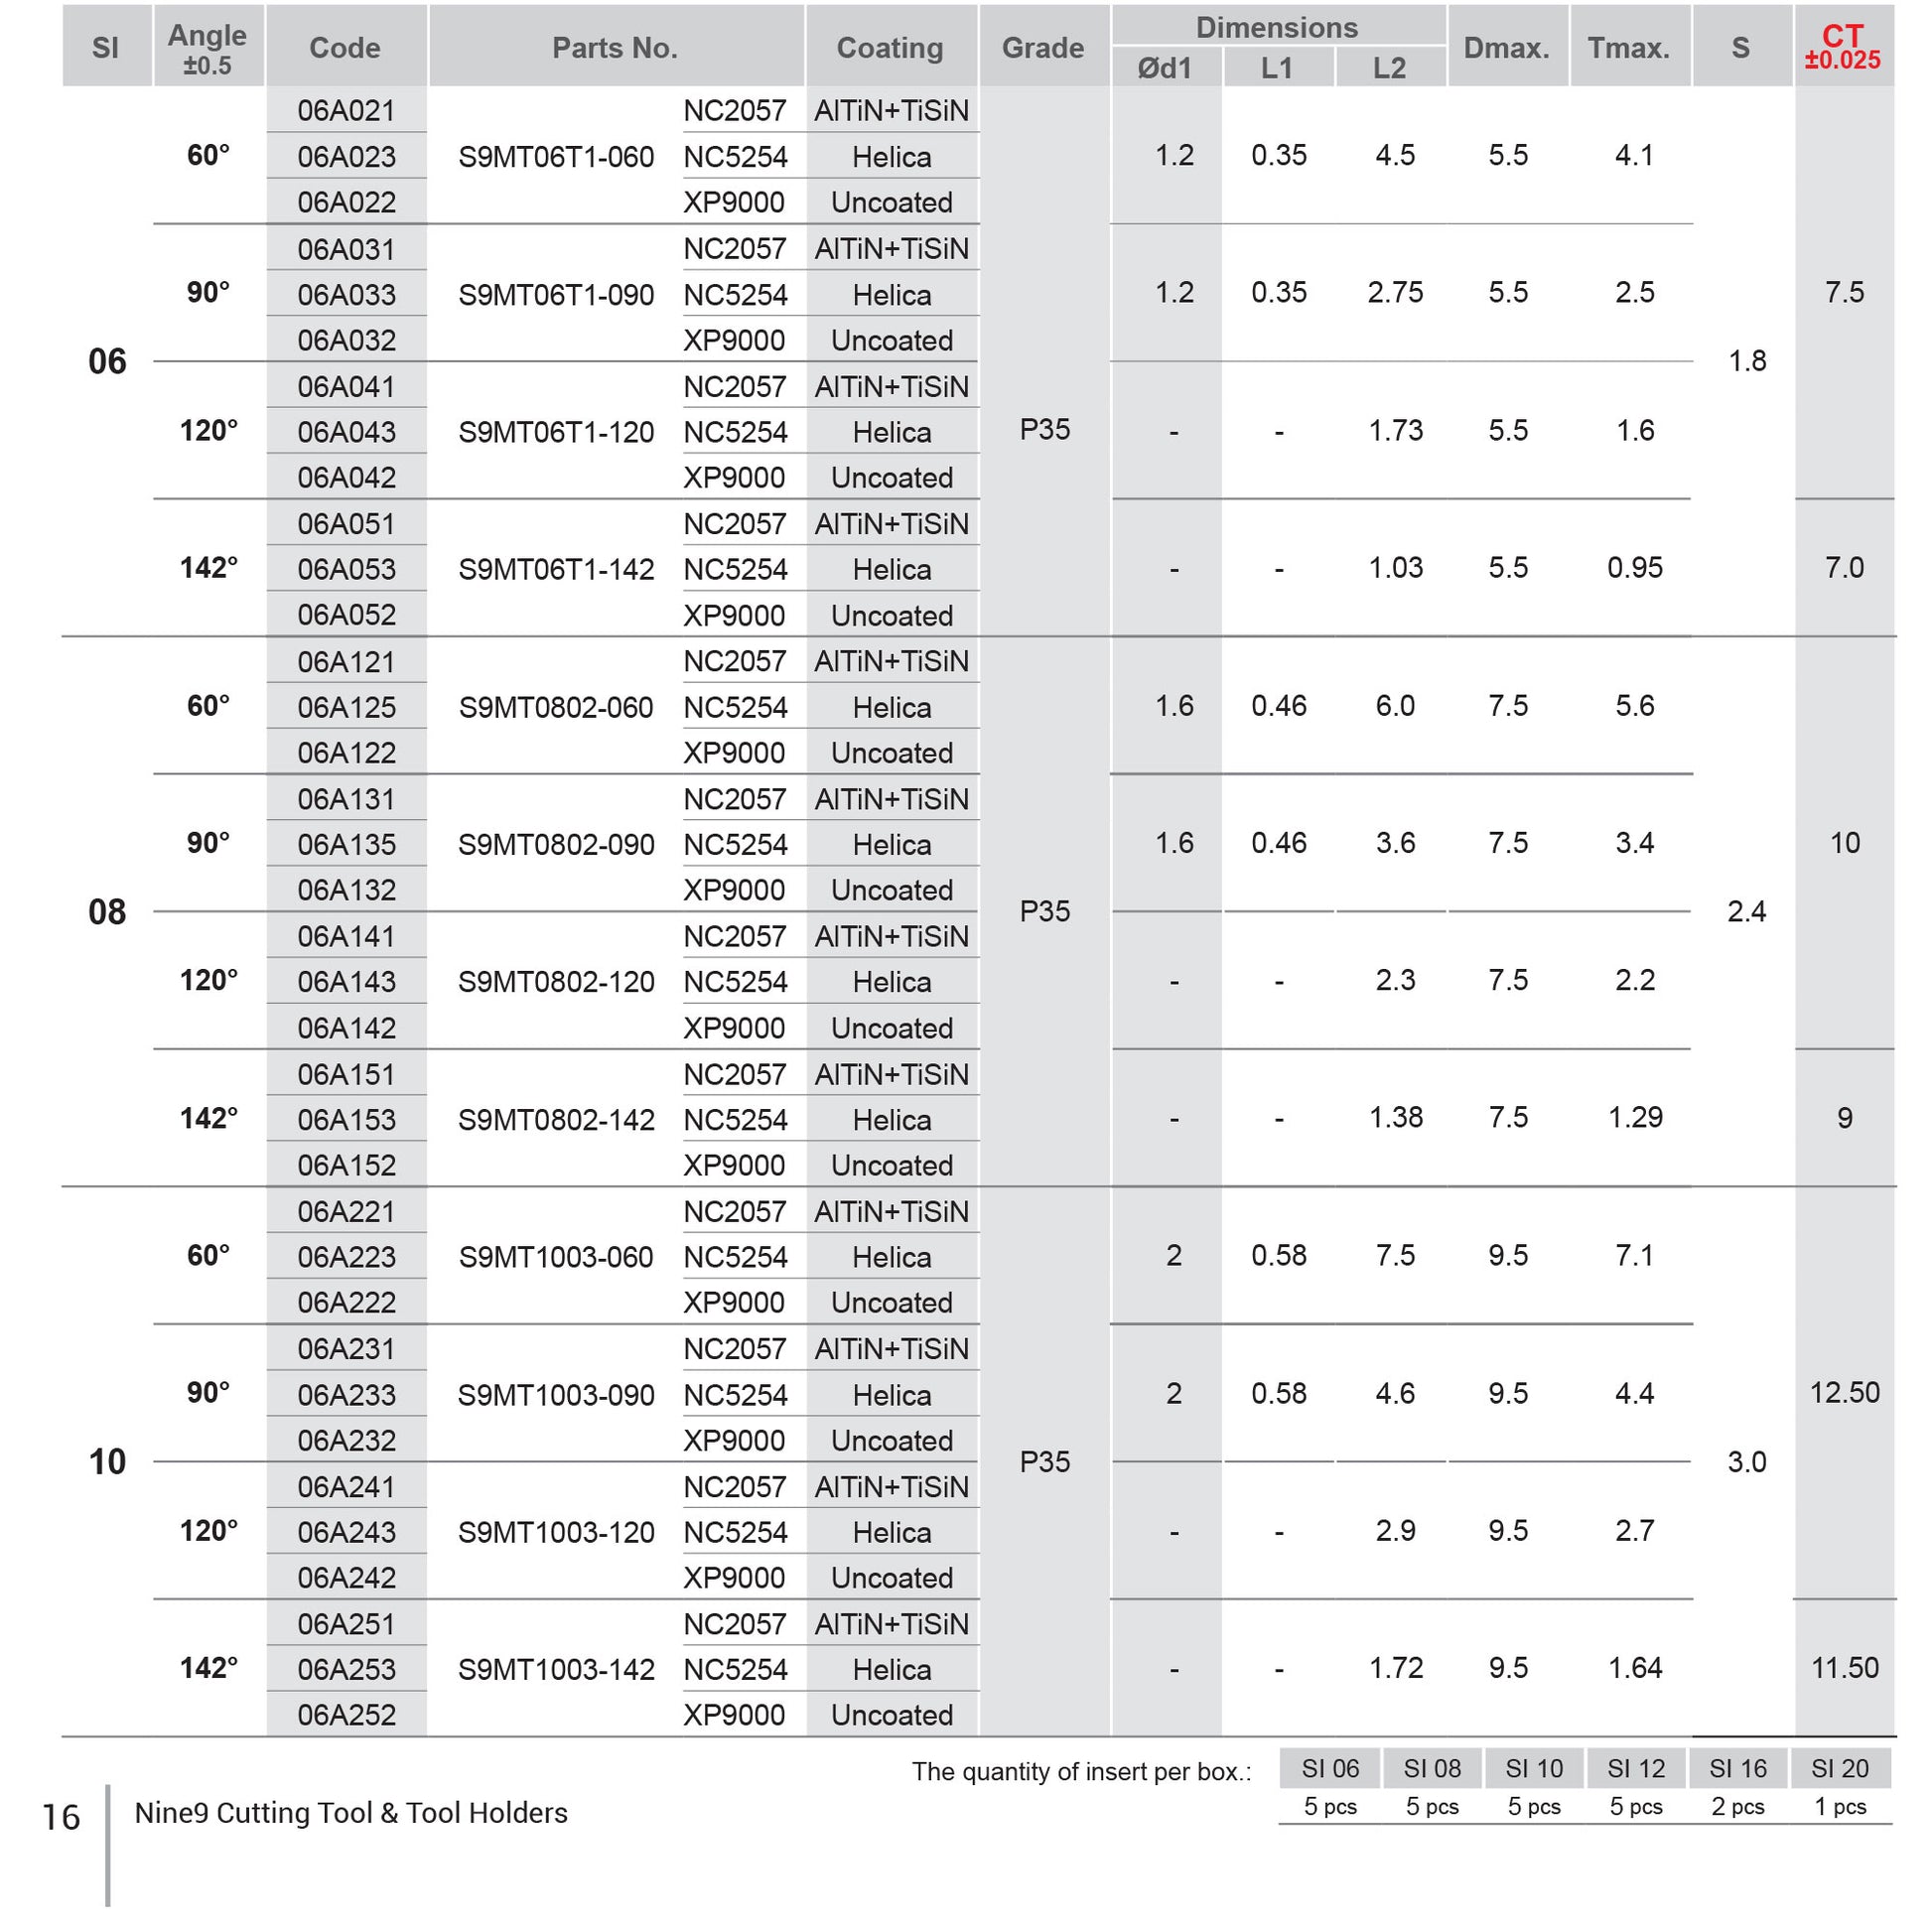Click the Parts No. column header
The height and width of the screenshot is (1932, 1932).
click(615, 47)
